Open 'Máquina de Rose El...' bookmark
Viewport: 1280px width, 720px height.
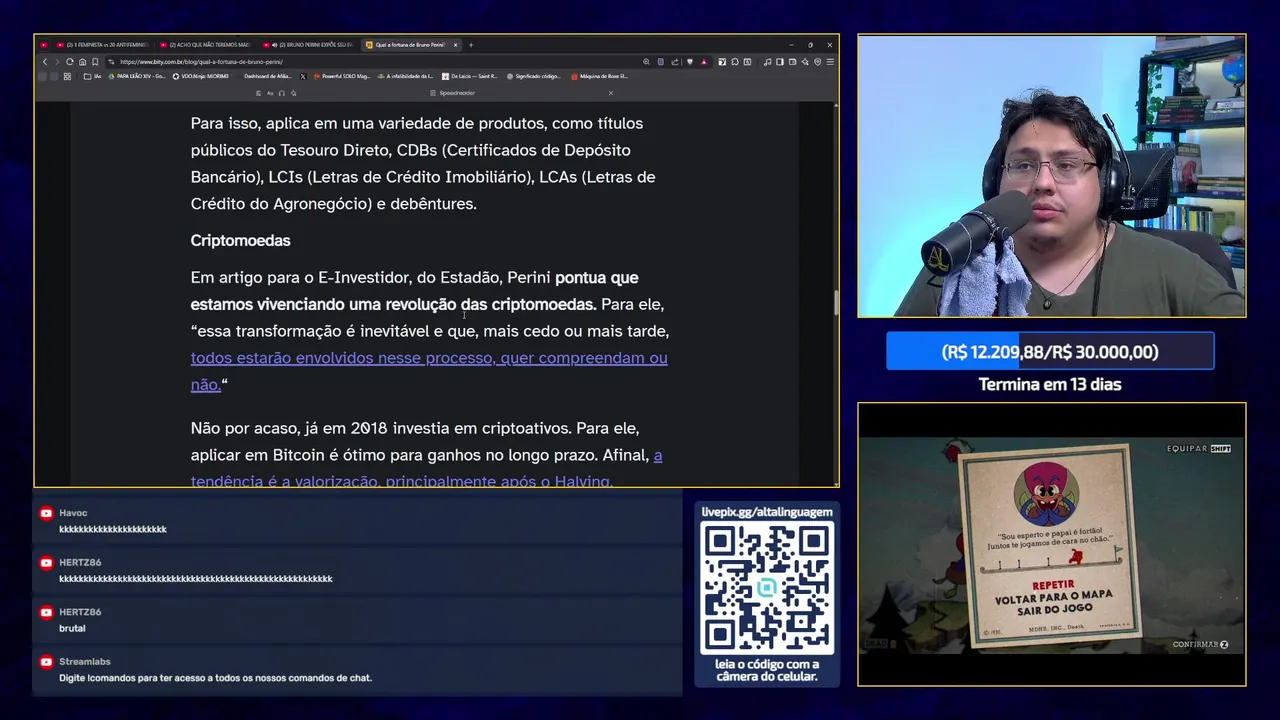pyautogui.click(x=599, y=76)
